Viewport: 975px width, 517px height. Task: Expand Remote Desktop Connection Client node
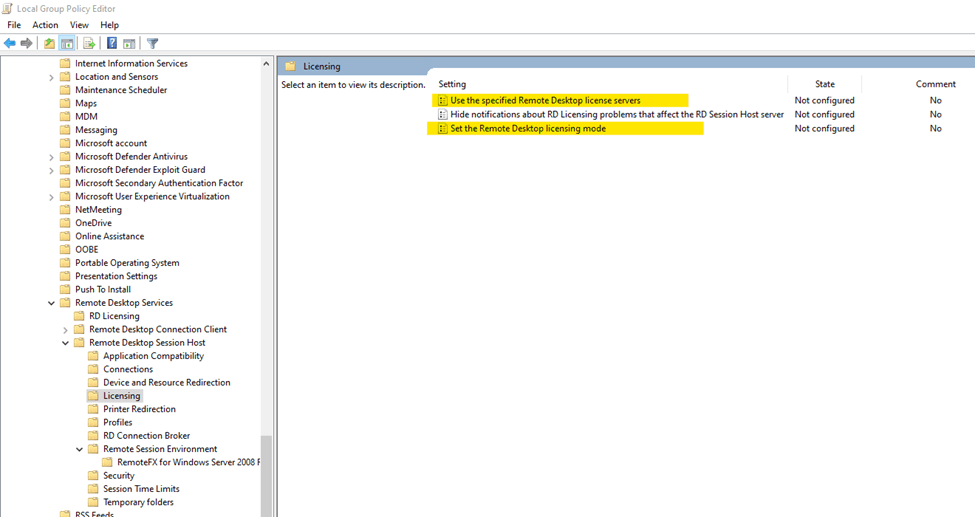click(x=65, y=330)
